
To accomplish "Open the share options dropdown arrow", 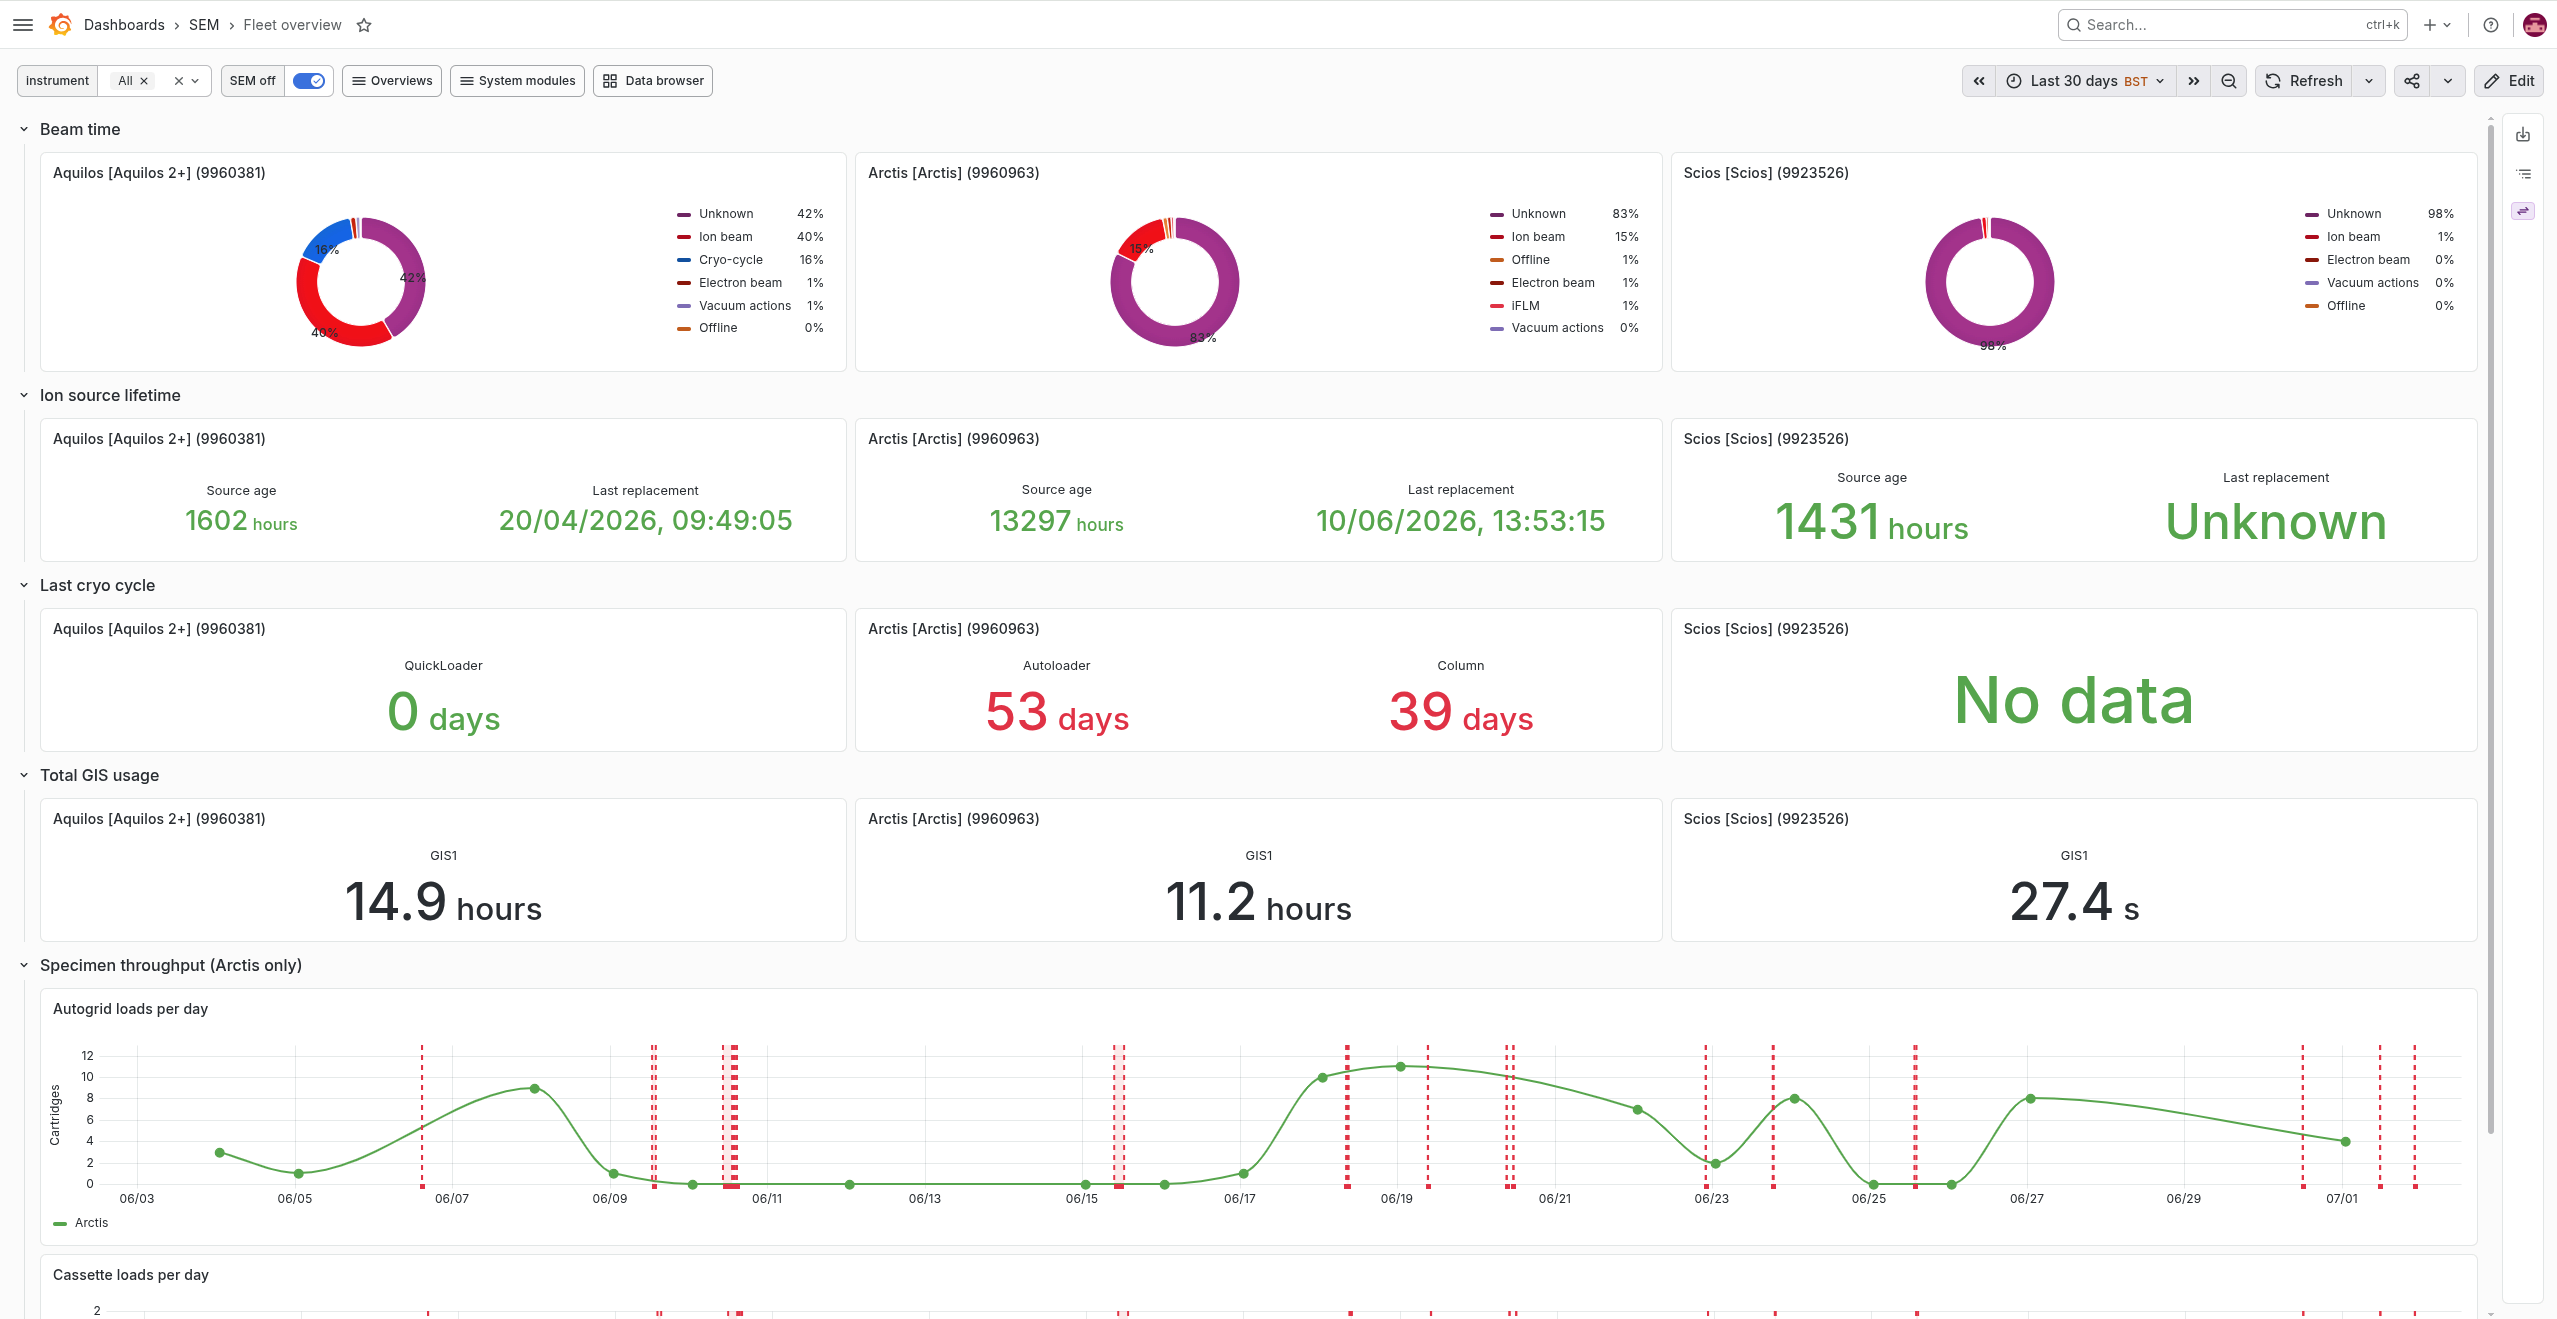I will coord(2448,81).
